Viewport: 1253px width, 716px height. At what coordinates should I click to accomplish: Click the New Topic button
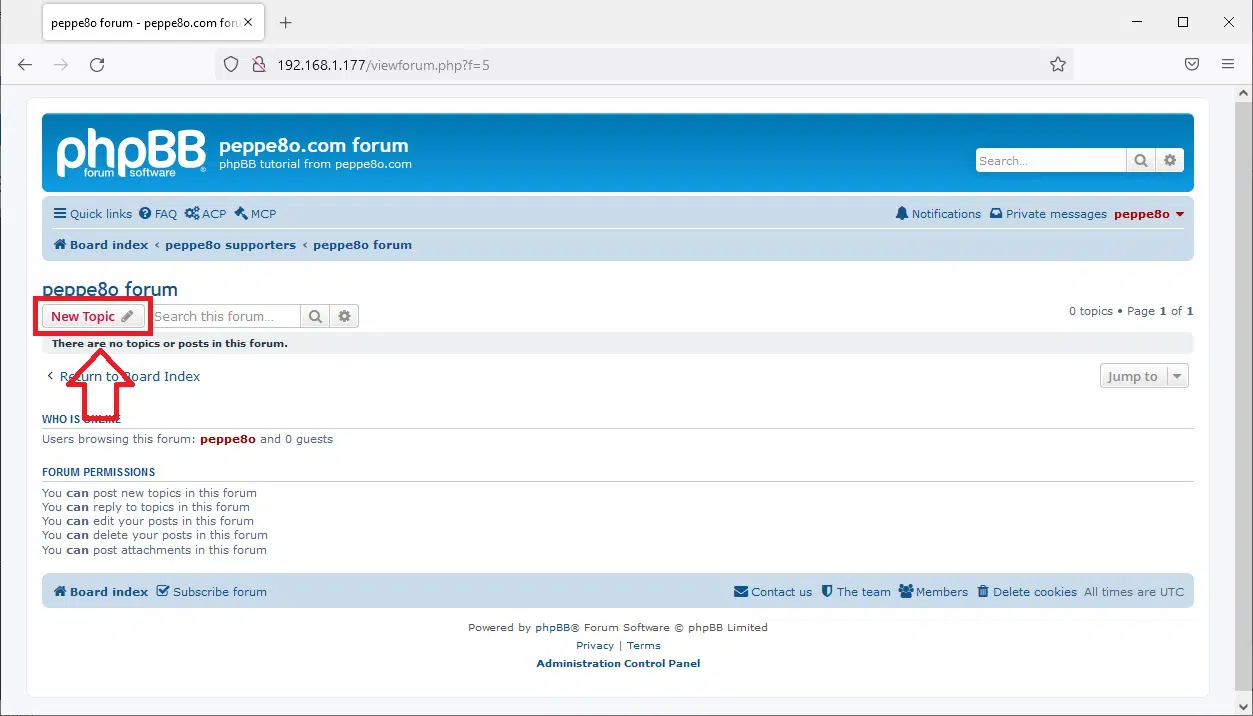[93, 316]
